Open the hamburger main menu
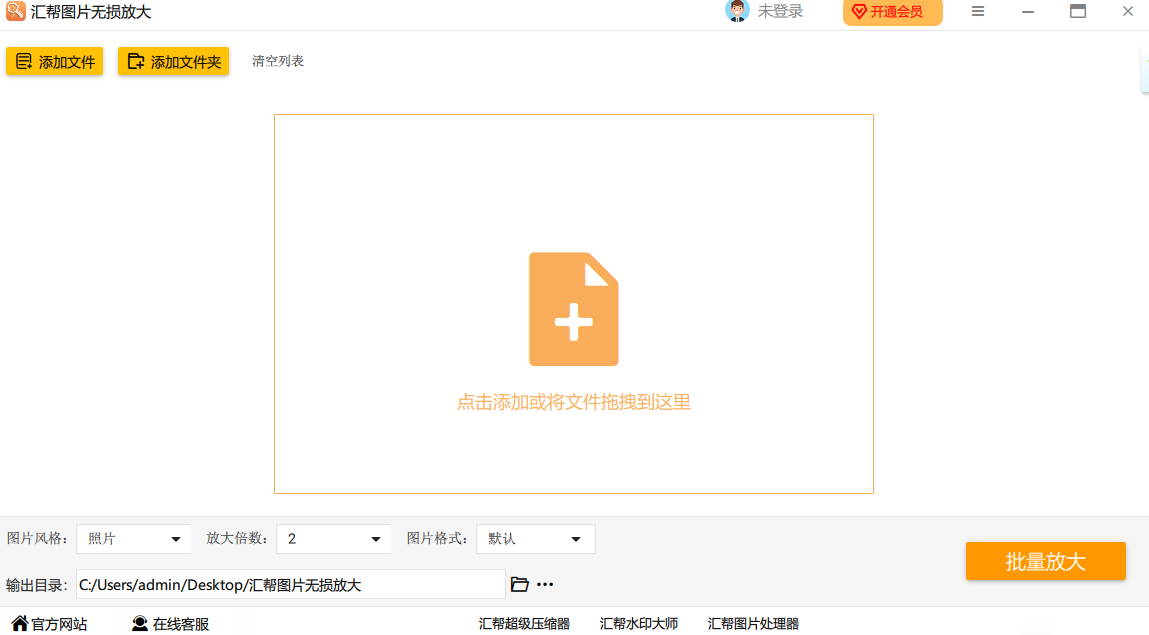 (x=978, y=12)
